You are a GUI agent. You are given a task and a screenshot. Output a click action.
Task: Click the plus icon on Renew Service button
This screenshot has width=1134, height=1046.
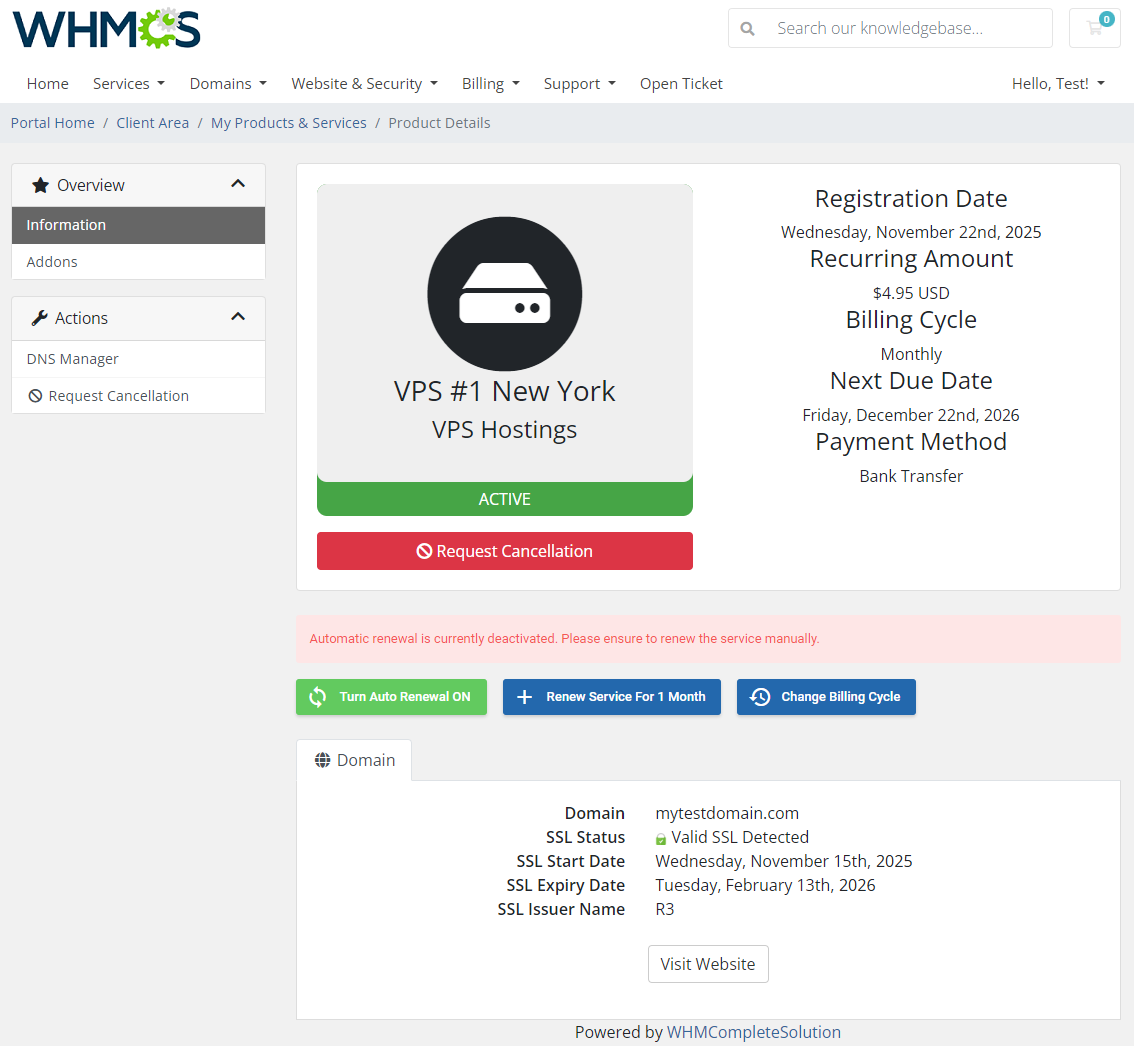525,697
